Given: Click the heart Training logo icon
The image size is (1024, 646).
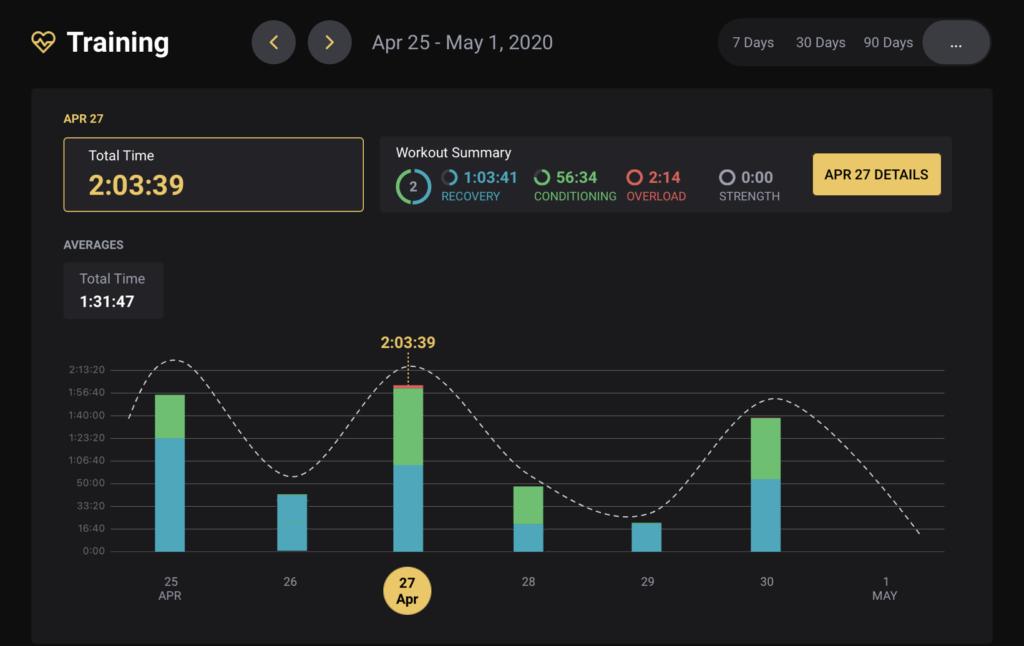Looking at the screenshot, I should click(43, 42).
